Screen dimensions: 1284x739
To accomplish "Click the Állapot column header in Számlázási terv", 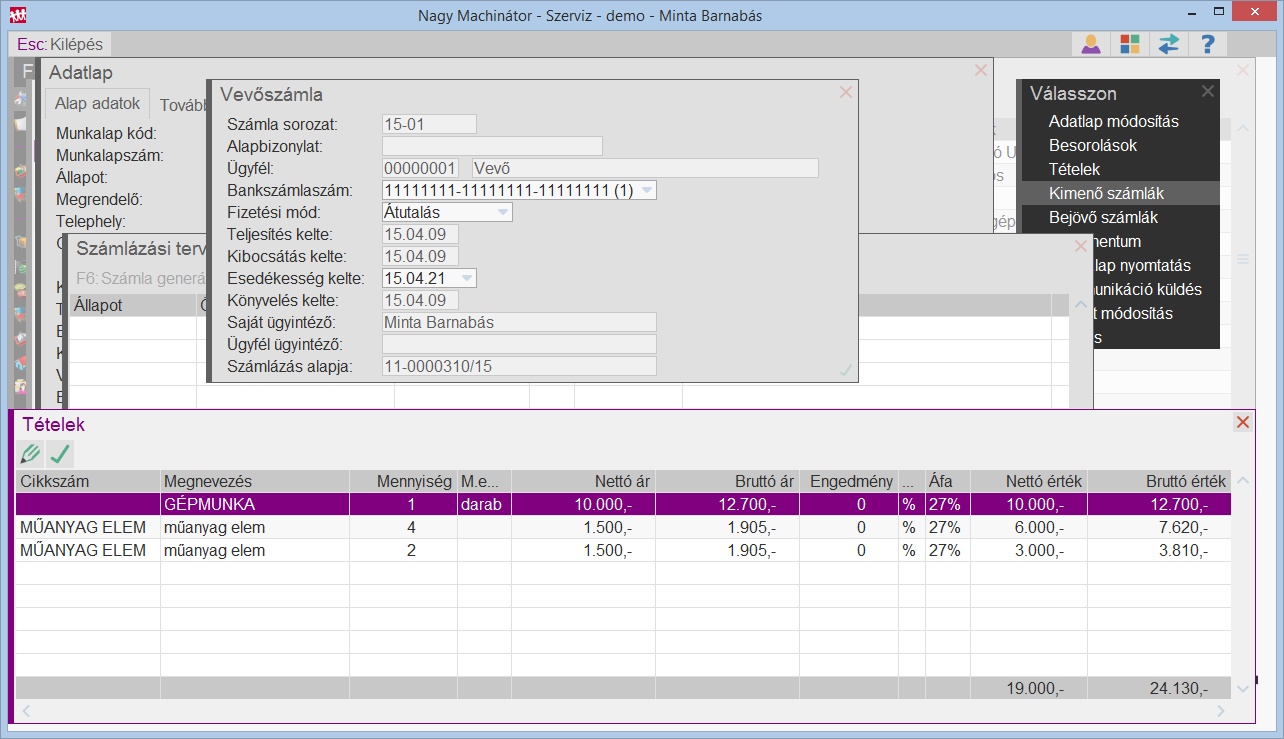I will [135, 305].
